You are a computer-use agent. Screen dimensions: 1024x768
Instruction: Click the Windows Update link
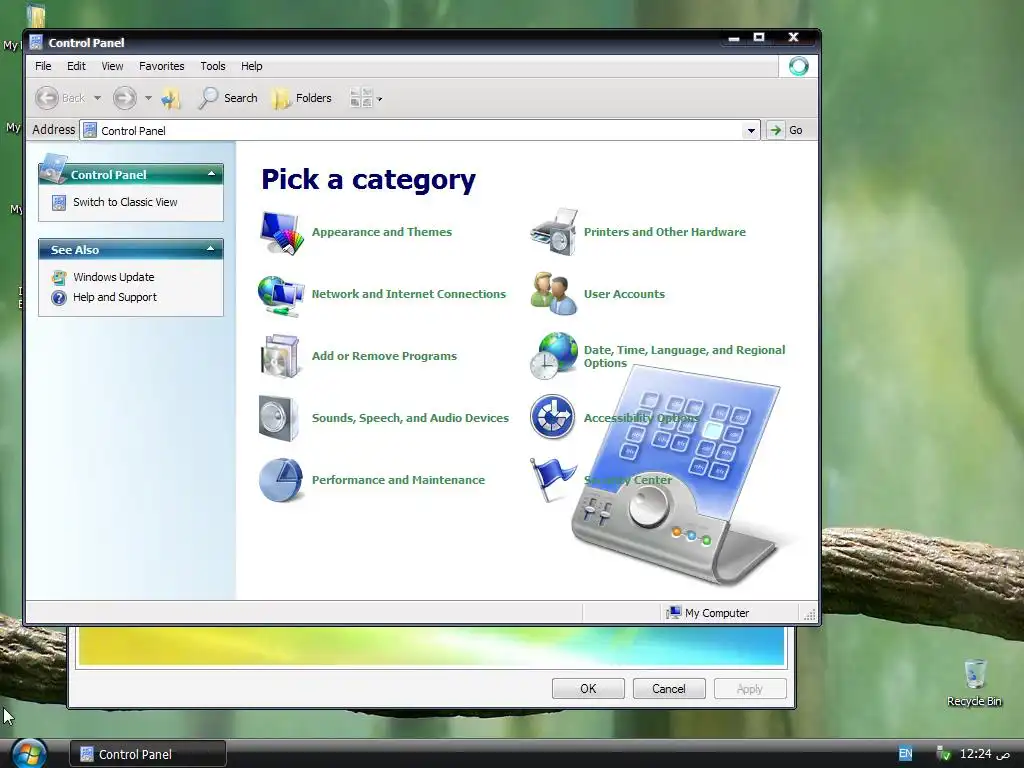coord(114,278)
